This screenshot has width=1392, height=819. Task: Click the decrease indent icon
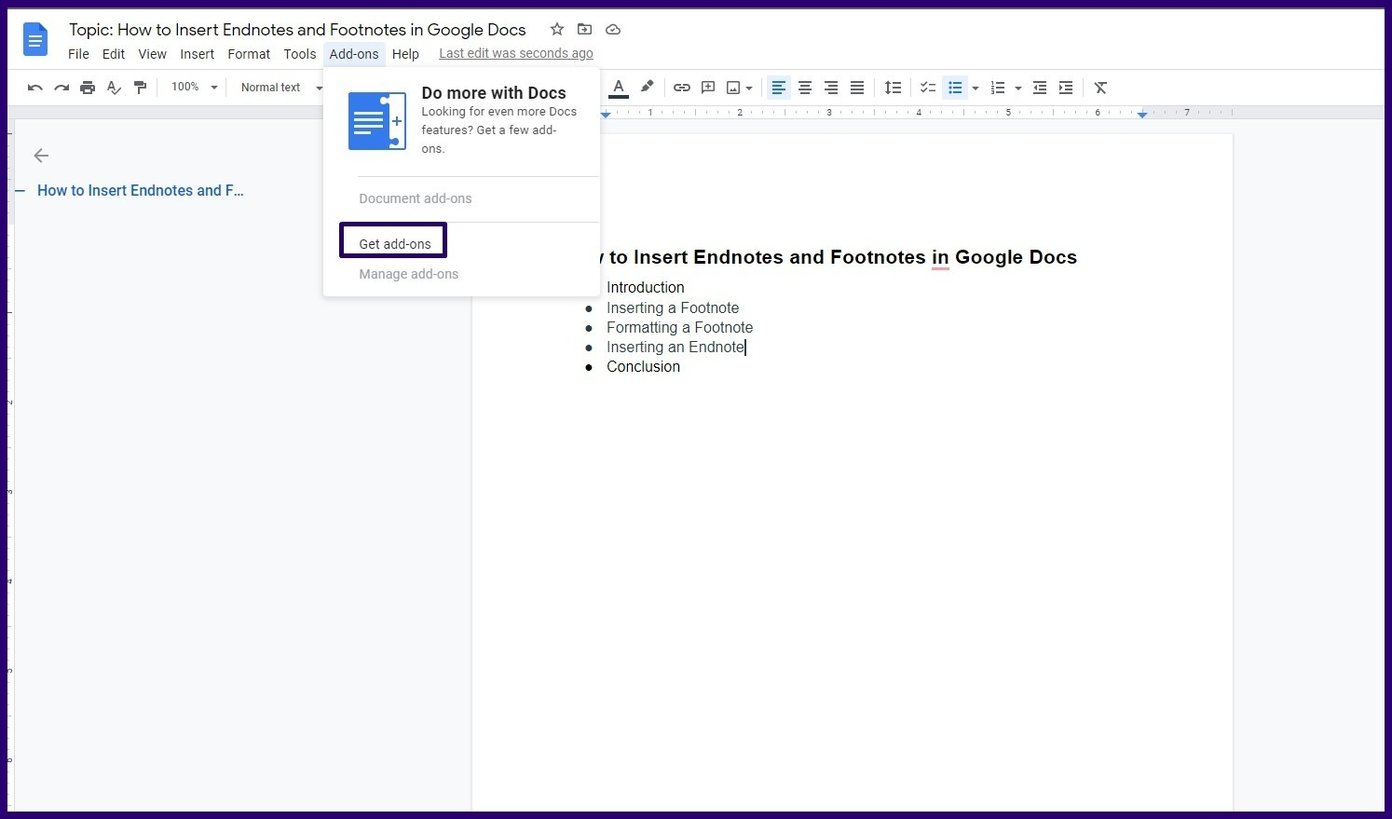[1040, 88]
